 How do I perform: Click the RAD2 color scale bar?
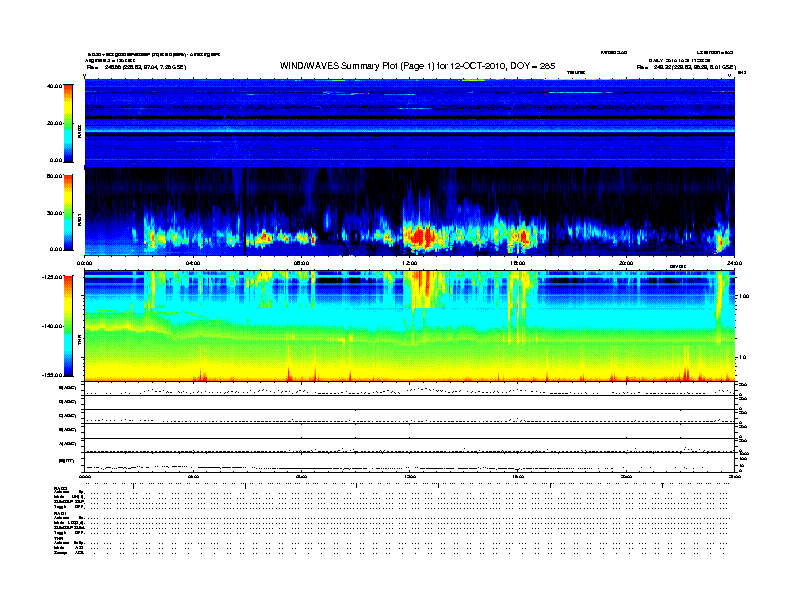pos(68,123)
